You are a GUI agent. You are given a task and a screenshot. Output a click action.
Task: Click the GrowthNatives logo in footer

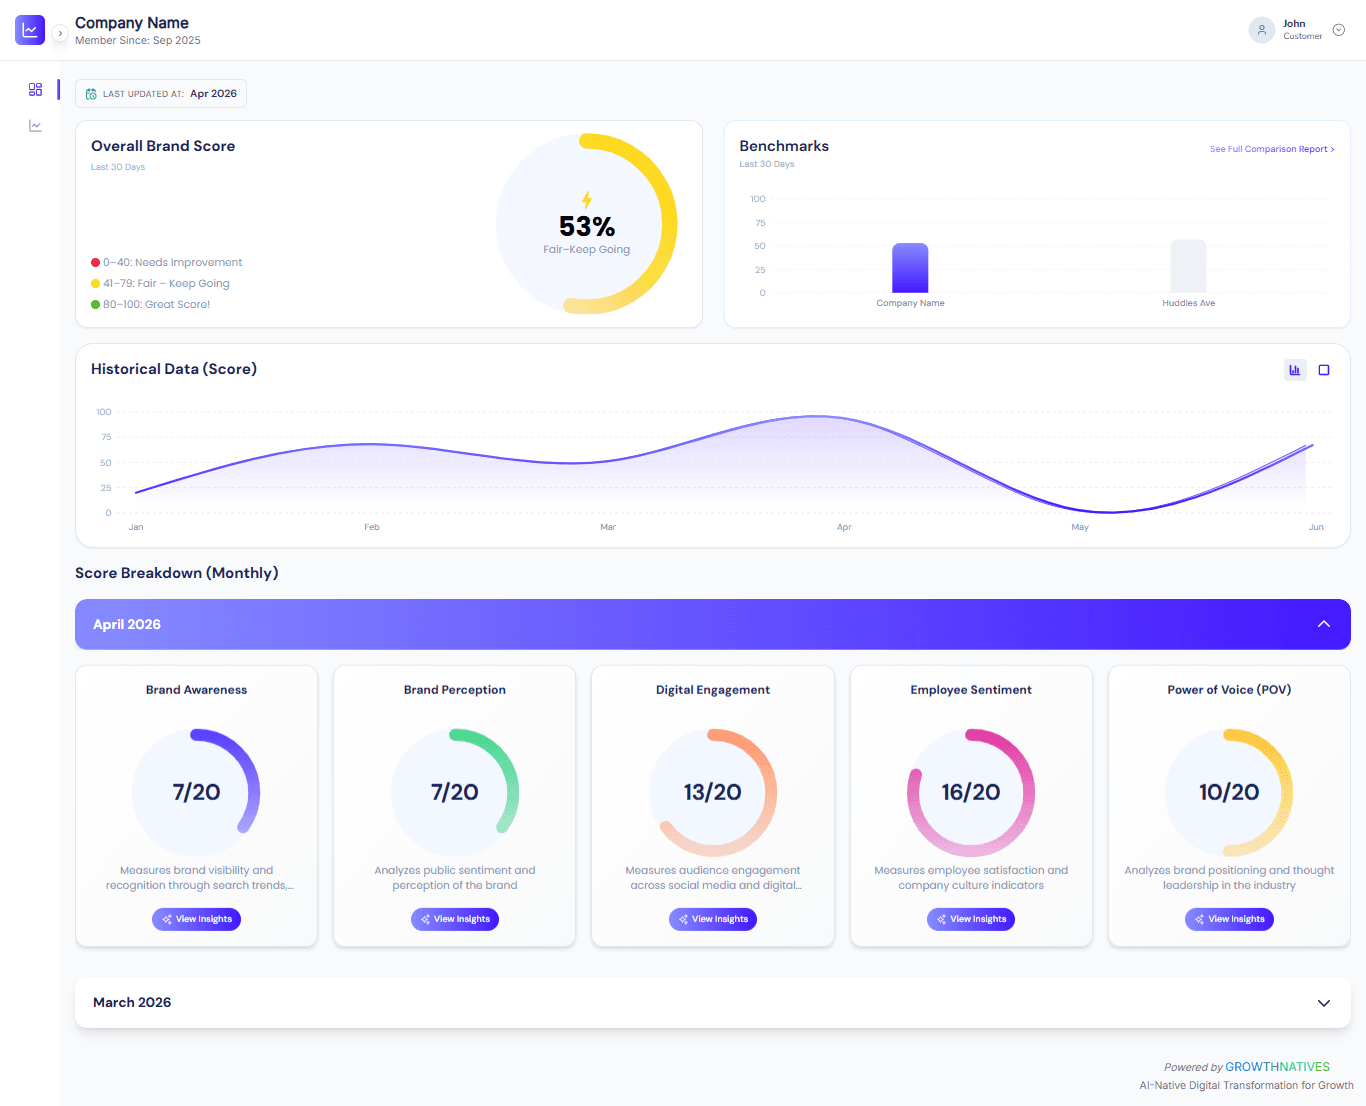[1277, 1067]
